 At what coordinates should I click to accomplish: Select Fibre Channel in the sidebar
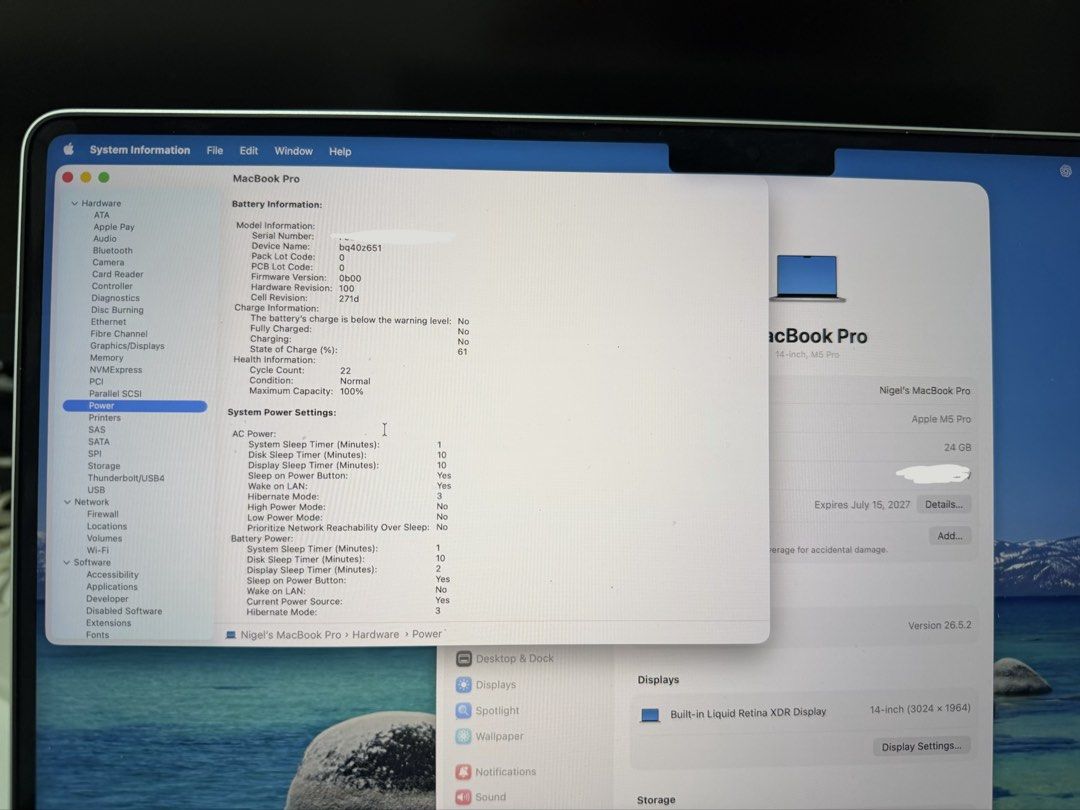pyautogui.click(x=118, y=334)
